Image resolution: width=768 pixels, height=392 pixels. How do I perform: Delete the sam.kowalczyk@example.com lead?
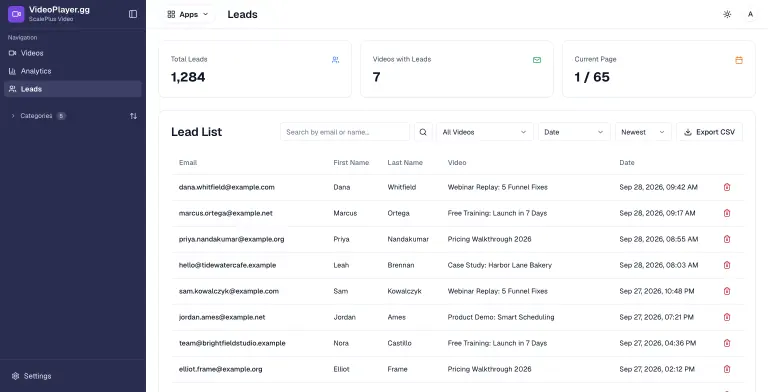[727, 291]
